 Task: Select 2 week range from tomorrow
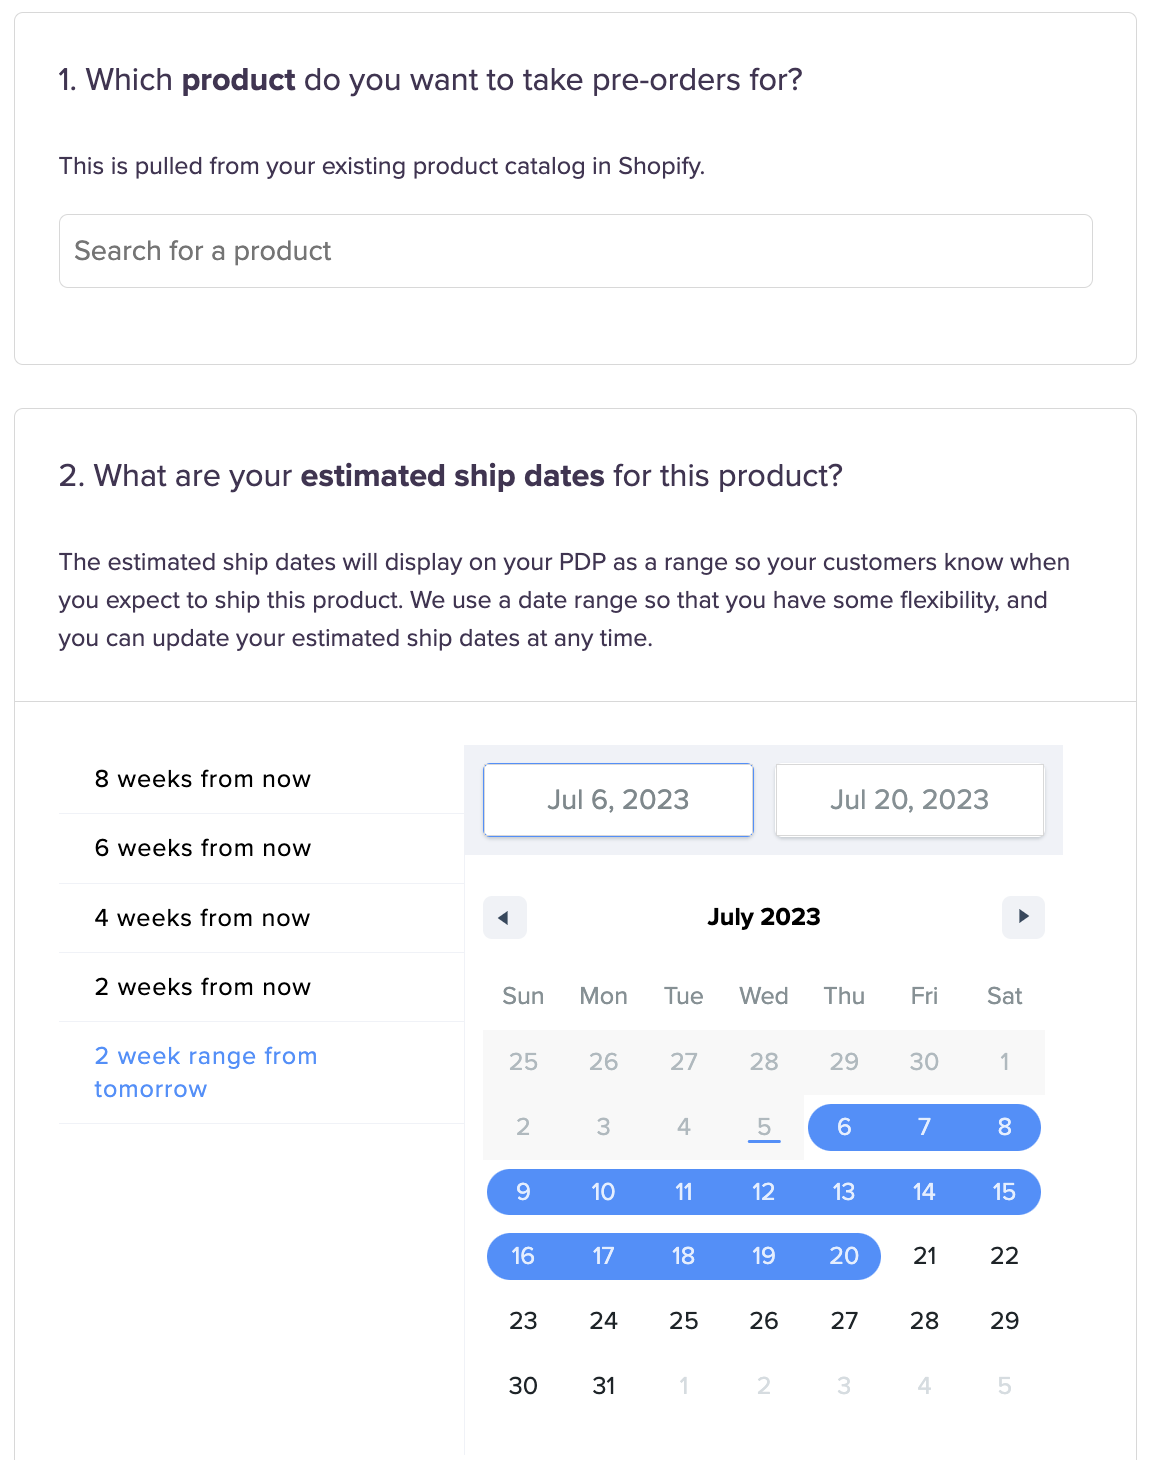(x=206, y=1072)
